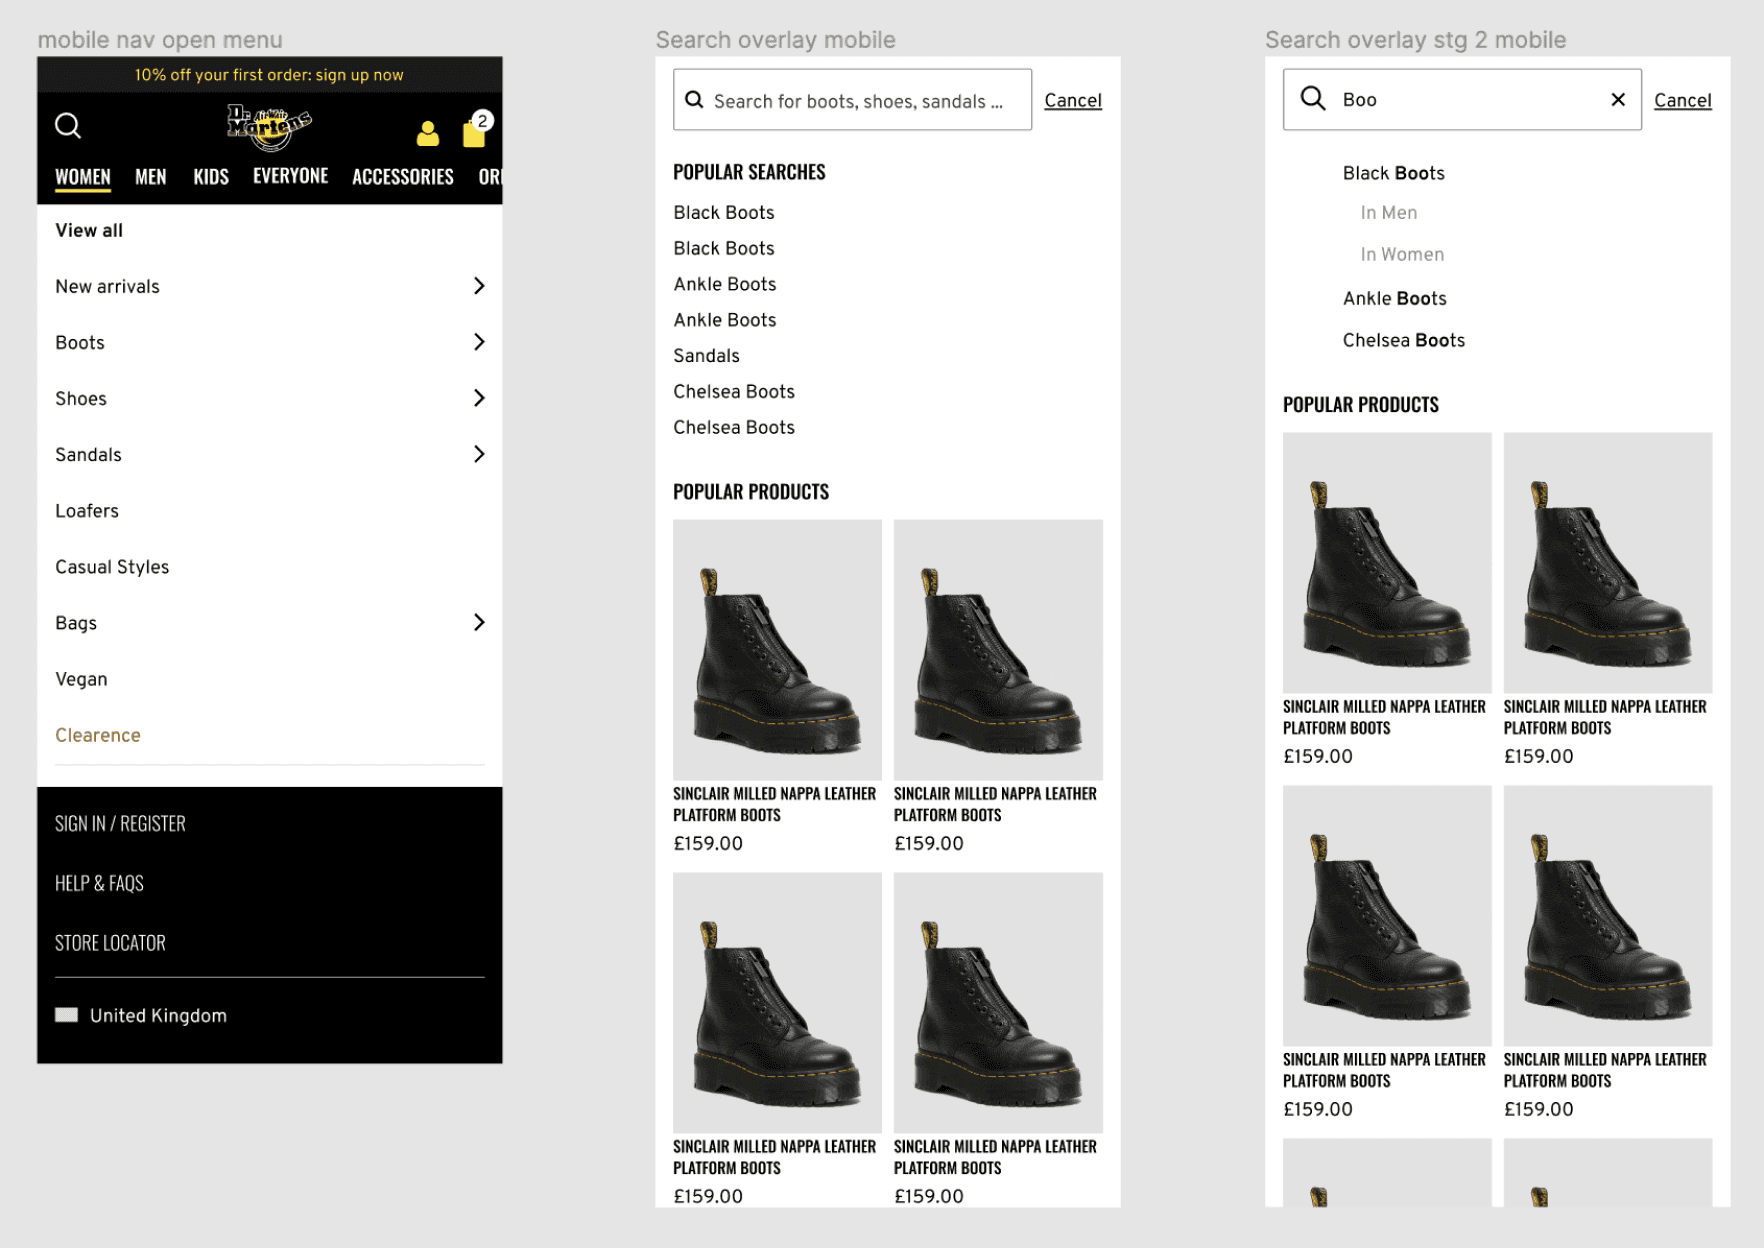Open bottom-right Sinclair boot image in Search overlay mobile
This screenshot has width=1764, height=1248.
[998, 1003]
